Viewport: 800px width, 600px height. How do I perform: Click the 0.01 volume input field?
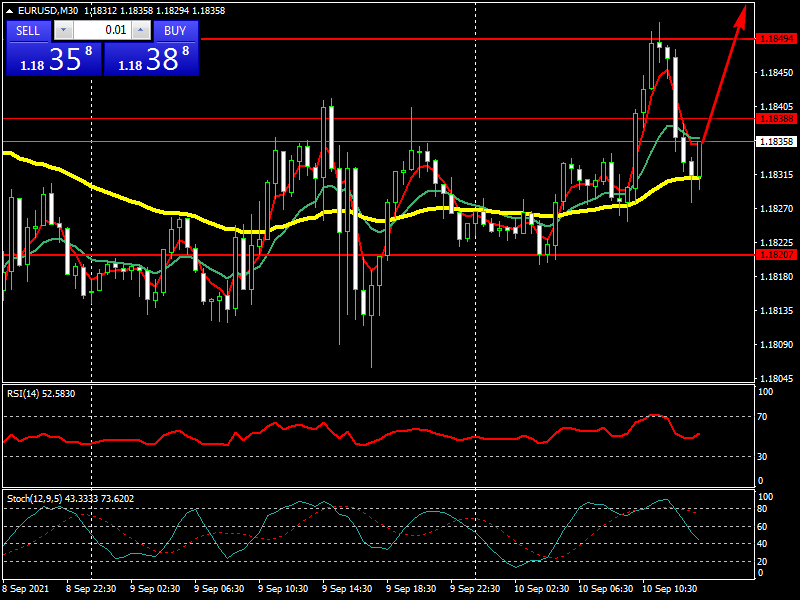pyautogui.click(x=103, y=30)
